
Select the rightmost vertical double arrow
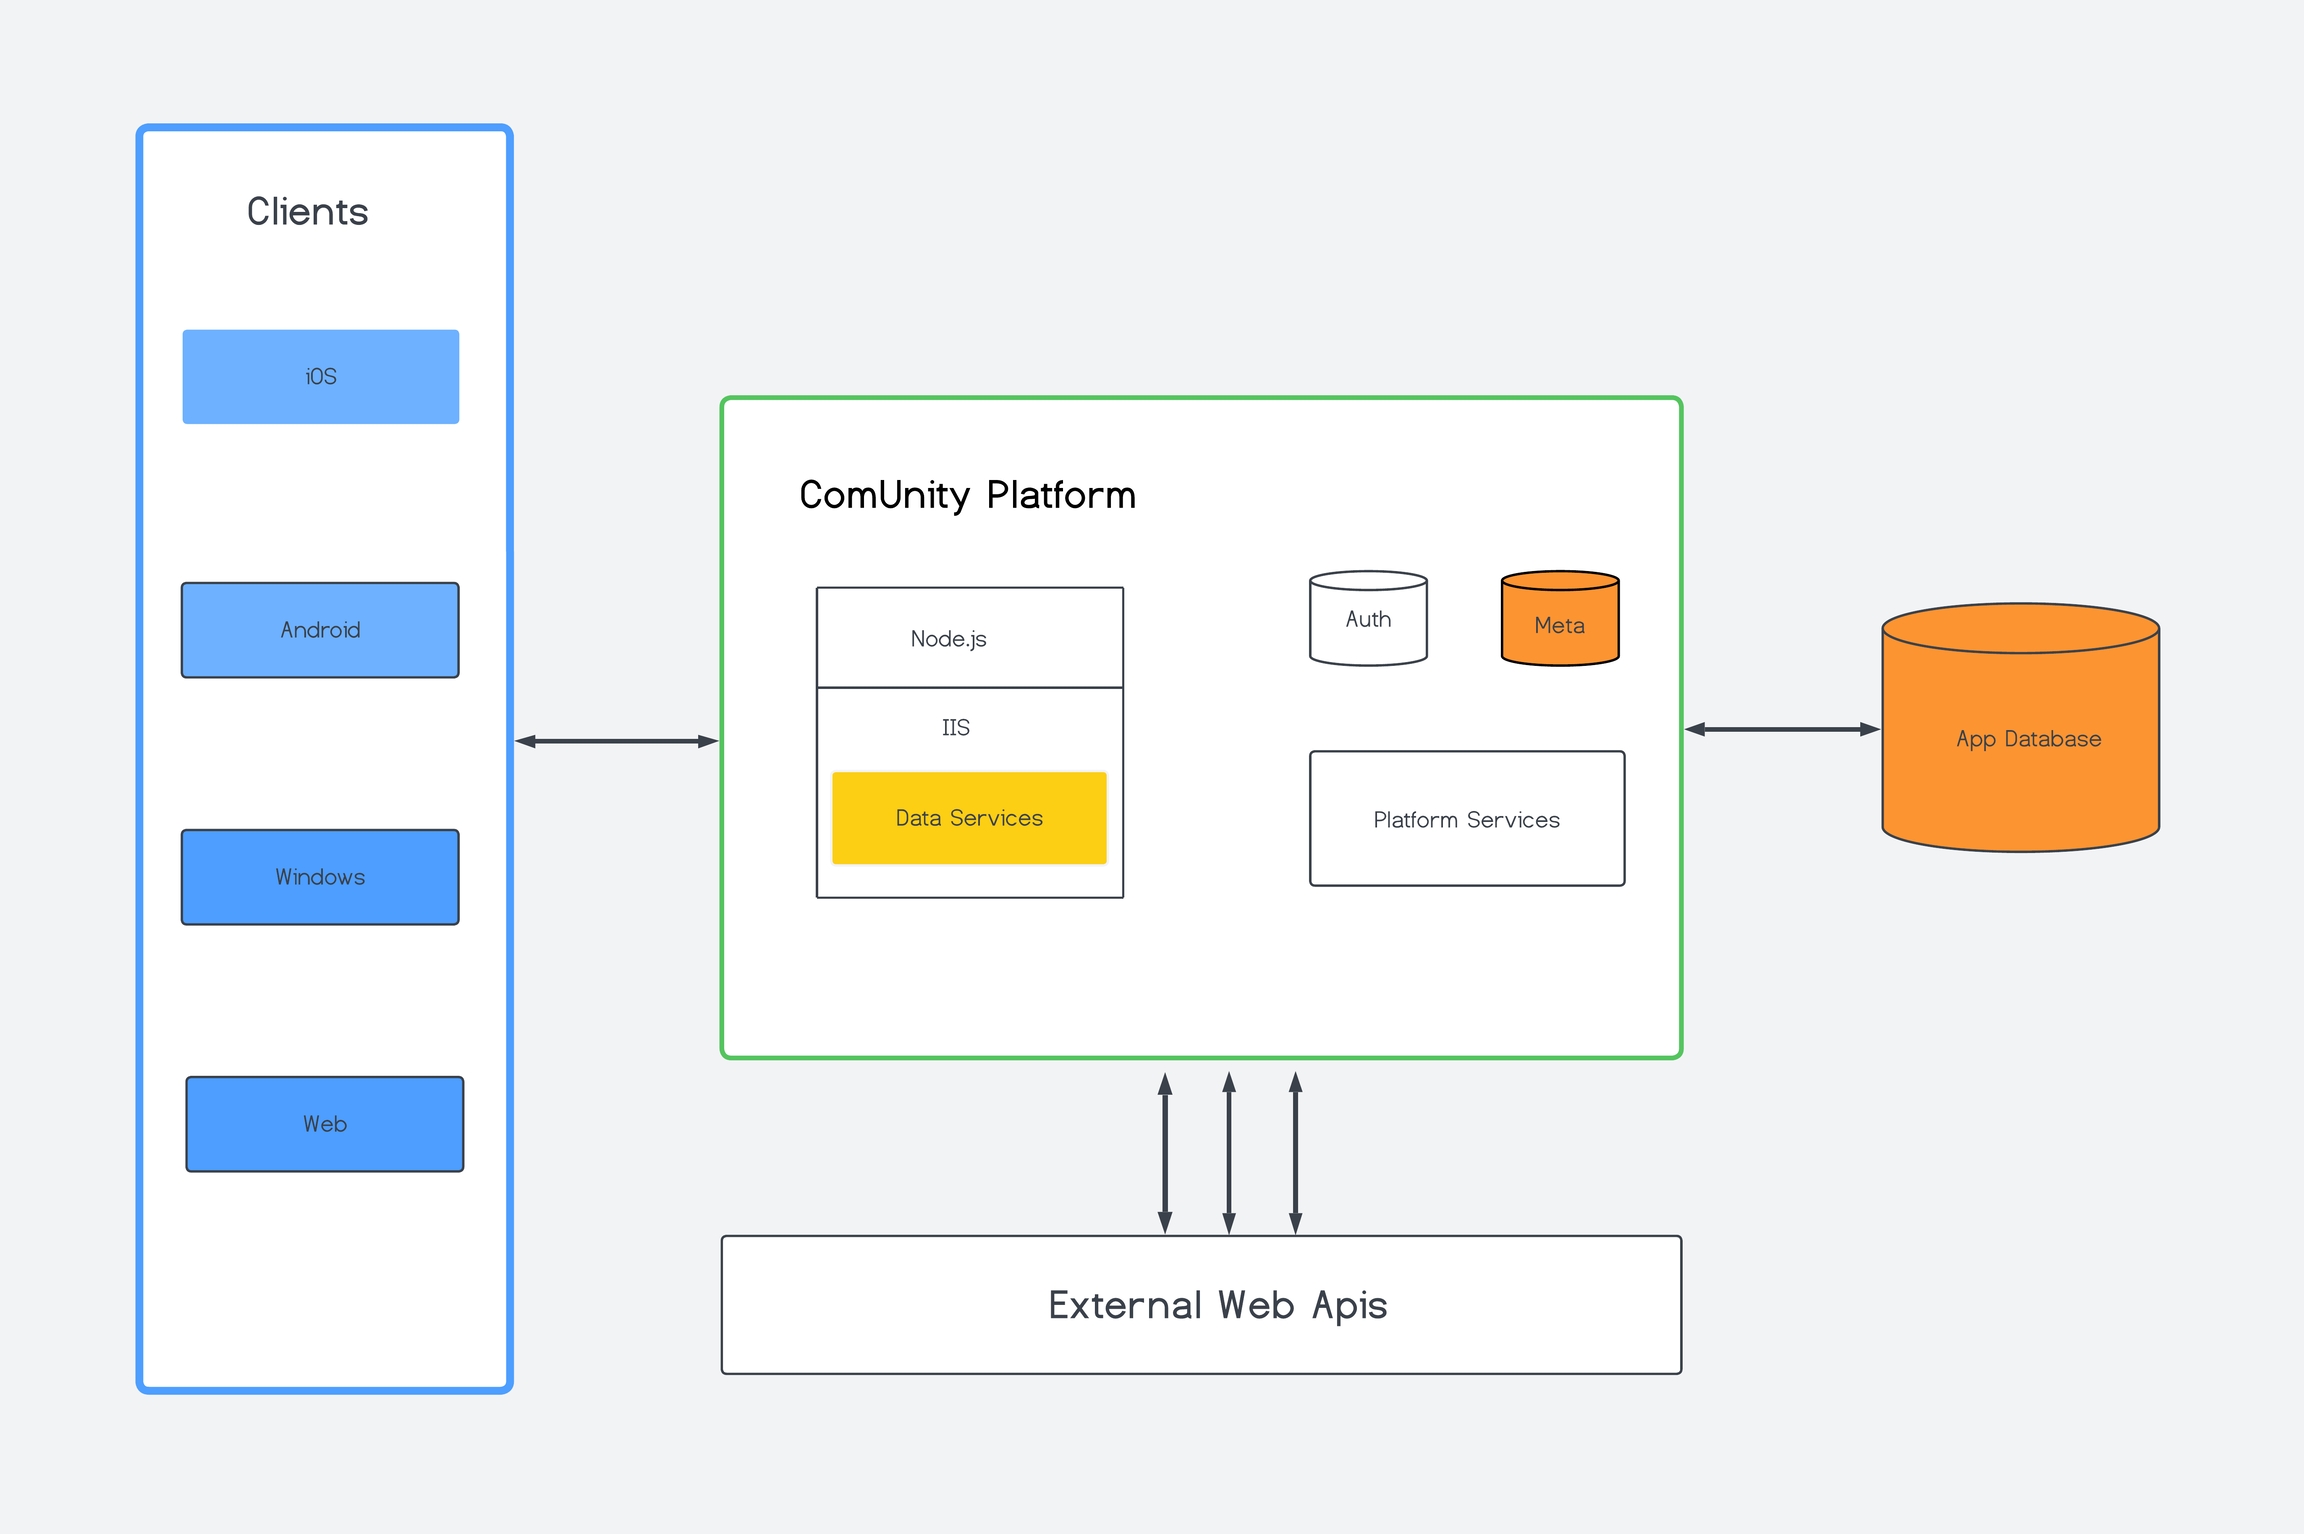tap(1295, 1152)
